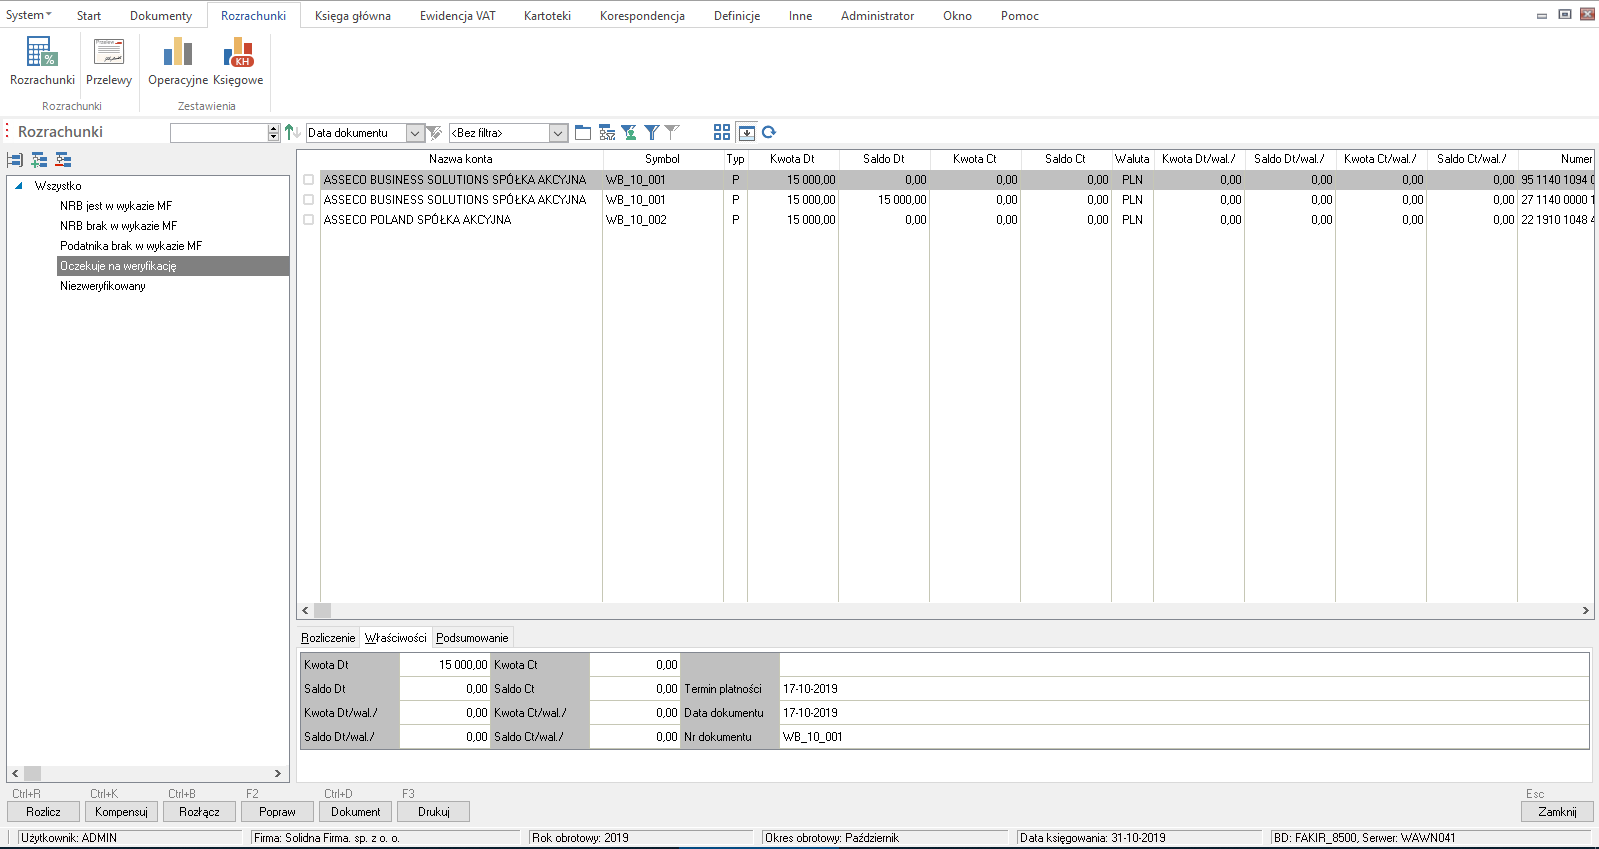Select 'Oczekuje na weryfikację' tree item

click(173, 266)
